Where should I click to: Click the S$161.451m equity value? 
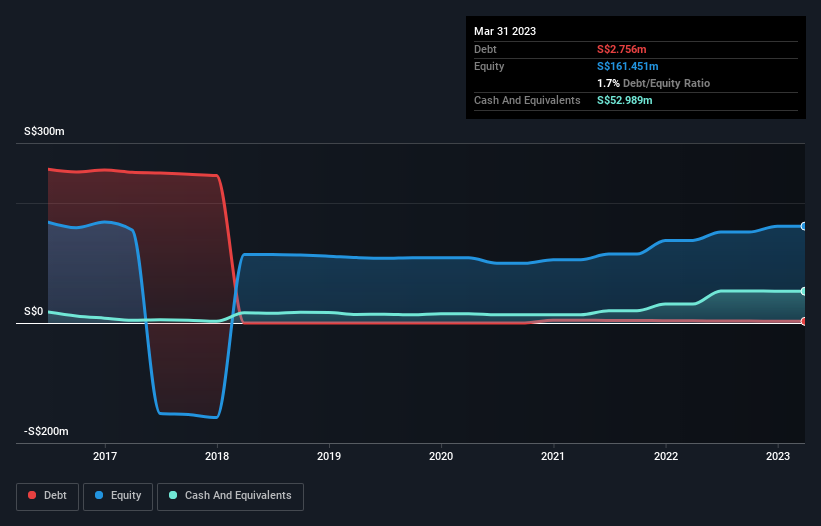click(x=628, y=66)
